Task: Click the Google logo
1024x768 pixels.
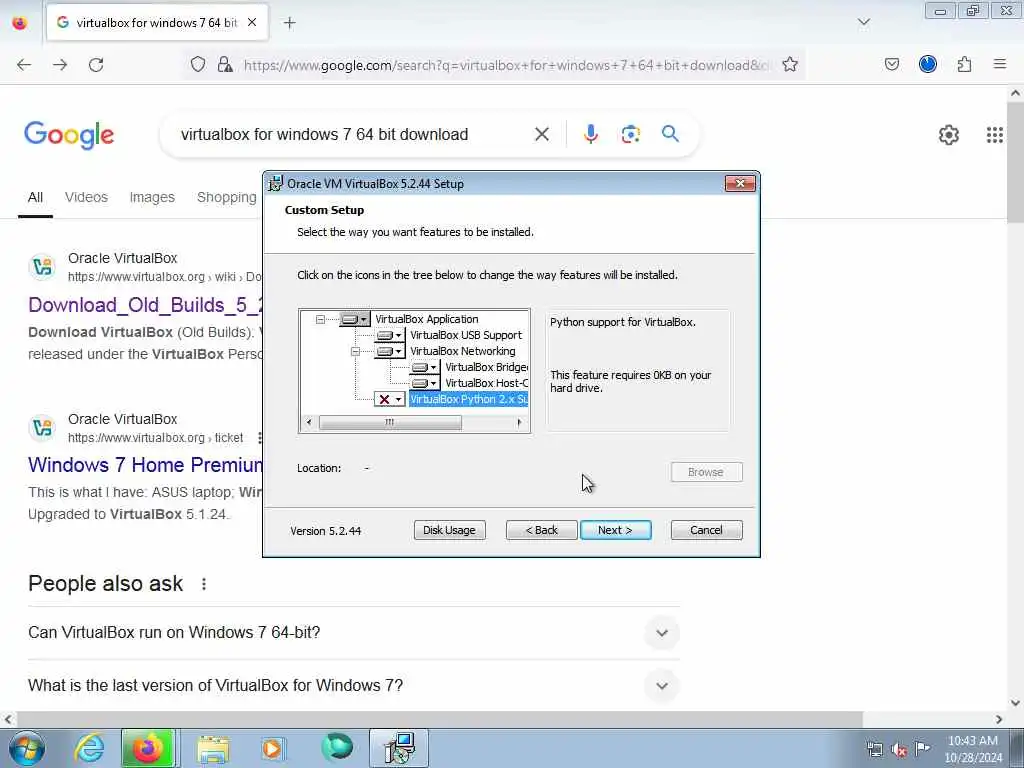Action: click(69, 135)
